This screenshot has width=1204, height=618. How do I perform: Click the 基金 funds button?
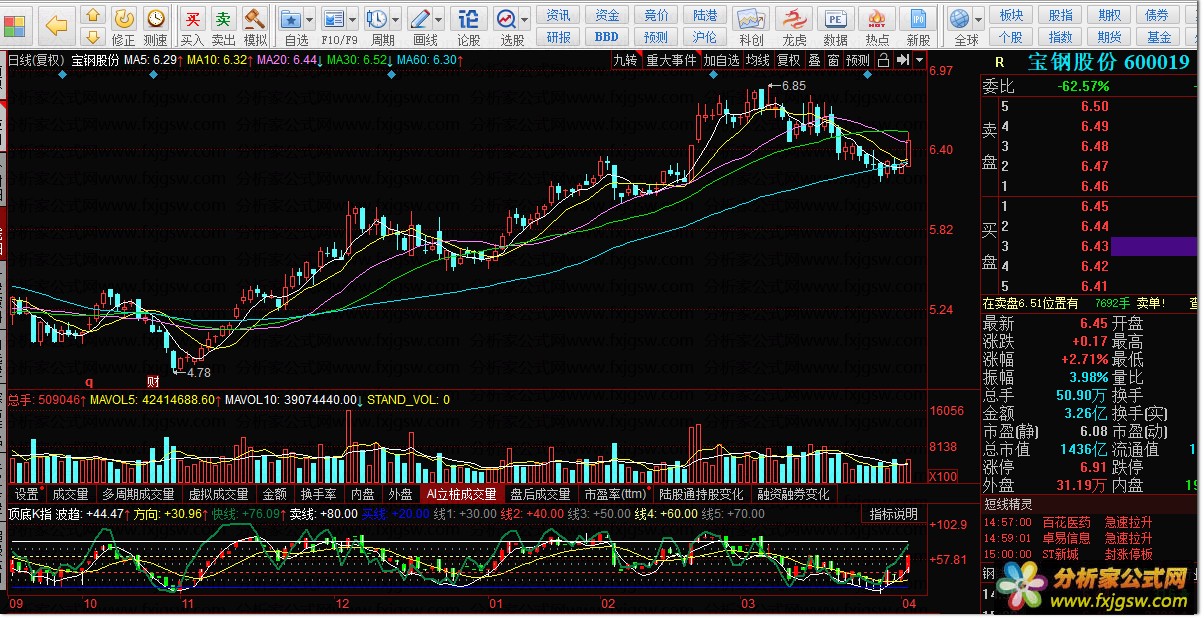(x=1158, y=37)
